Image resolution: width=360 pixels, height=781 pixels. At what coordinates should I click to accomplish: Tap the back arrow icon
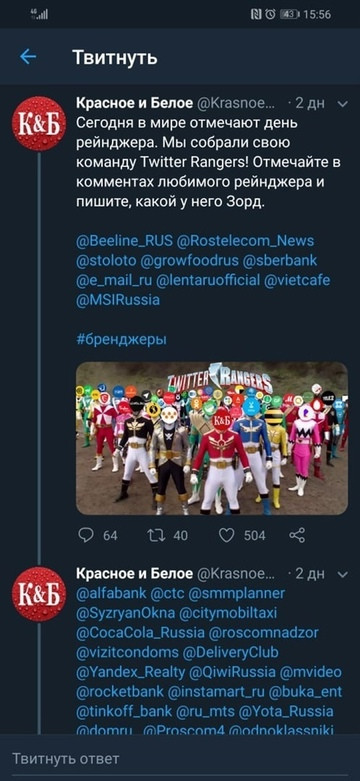point(28,57)
